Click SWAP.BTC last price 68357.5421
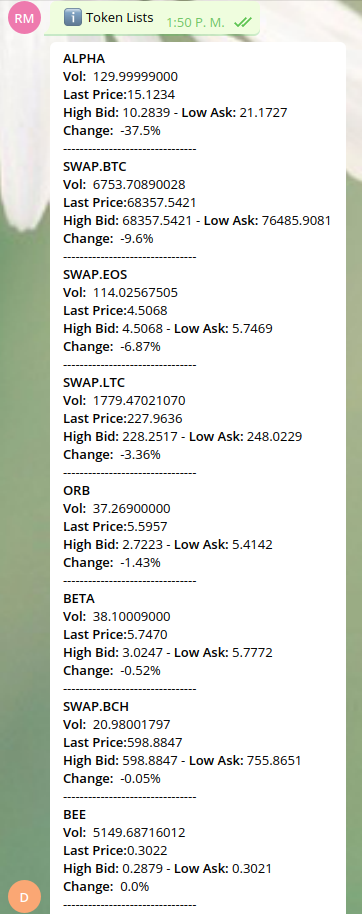This screenshot has height=914, width=362. pos(161,203)
